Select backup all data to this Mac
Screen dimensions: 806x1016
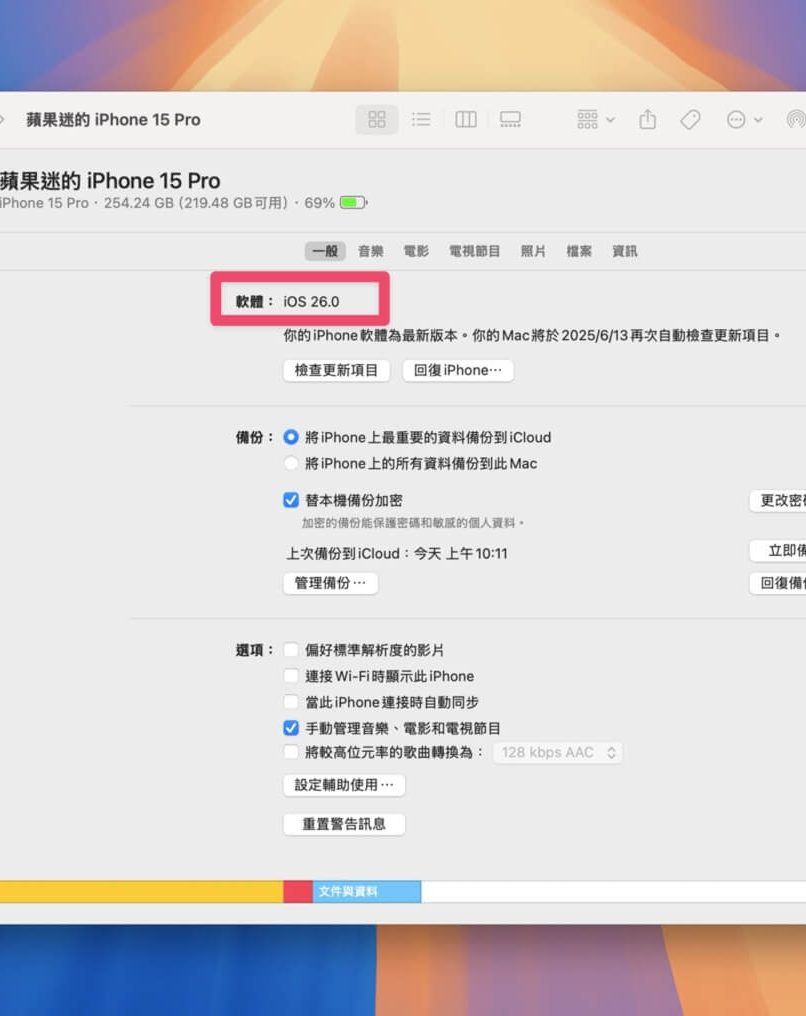[291, 463]
